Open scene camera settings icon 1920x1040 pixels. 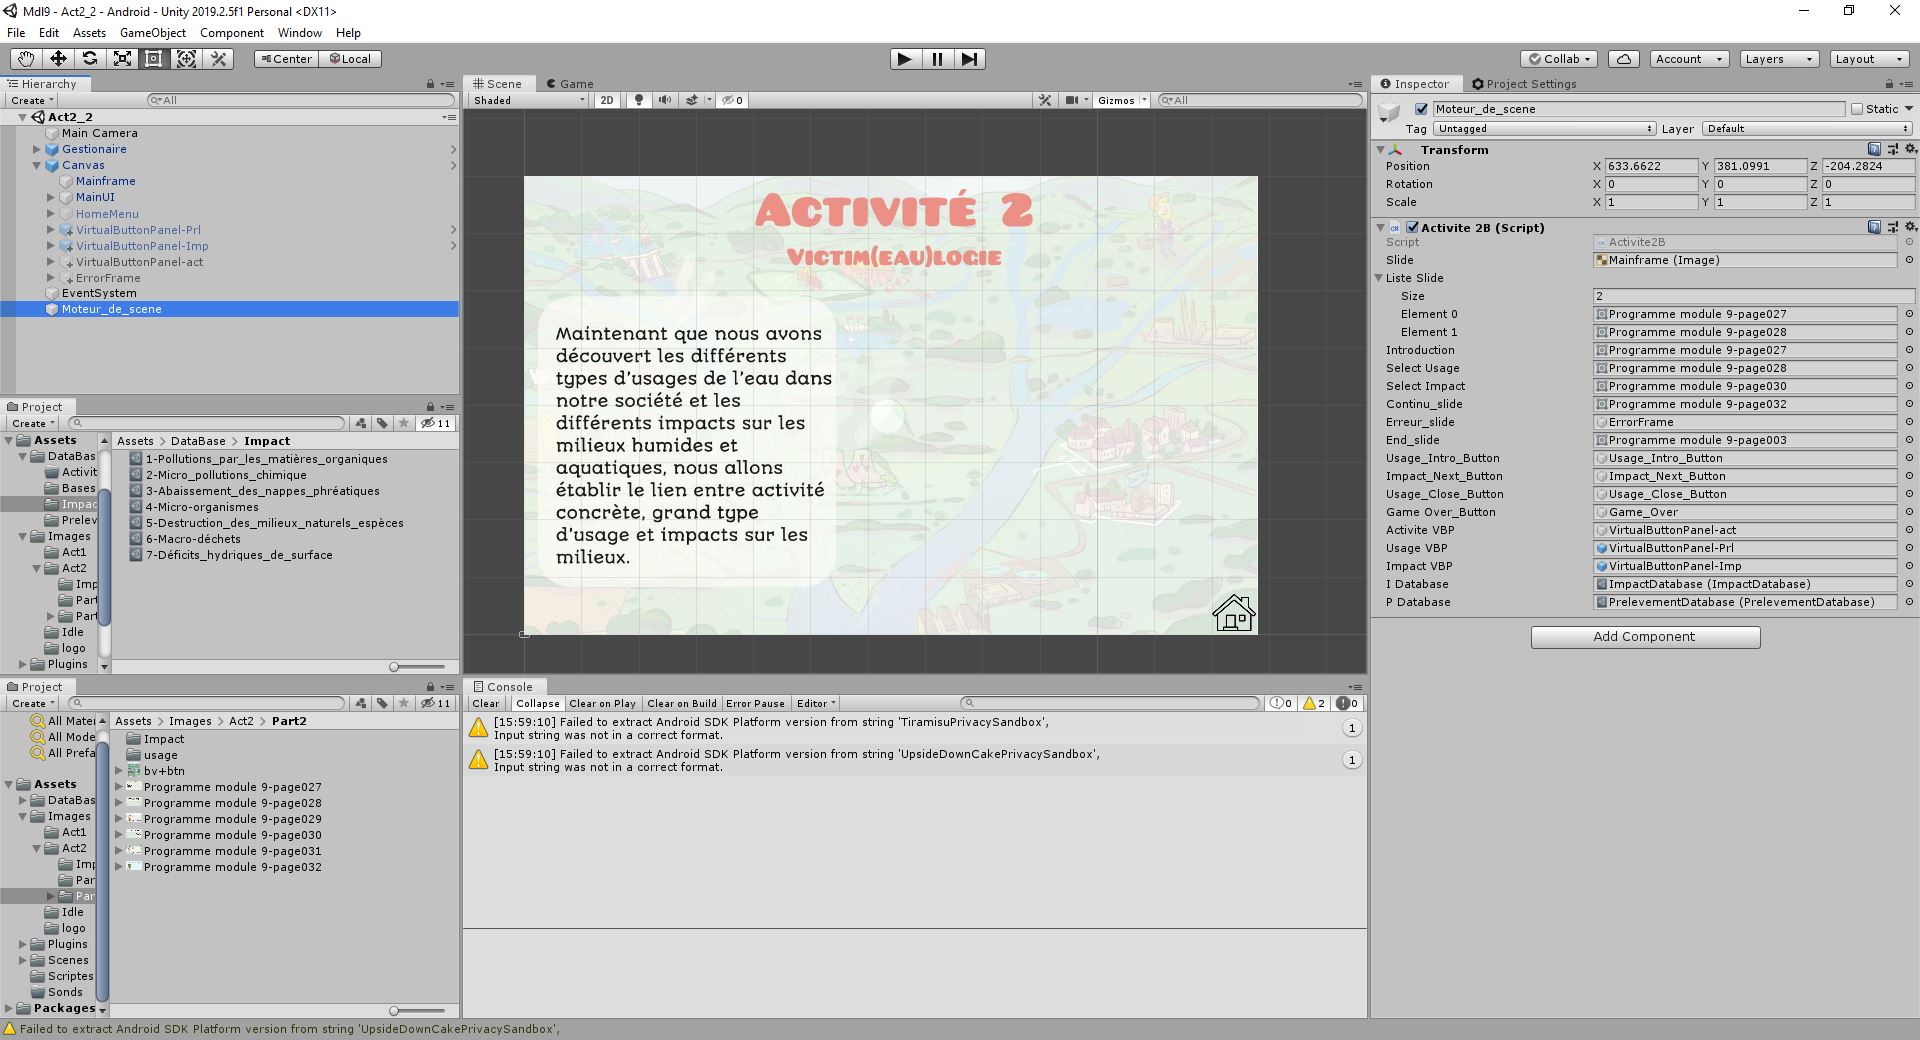(x=1072, y=100)
